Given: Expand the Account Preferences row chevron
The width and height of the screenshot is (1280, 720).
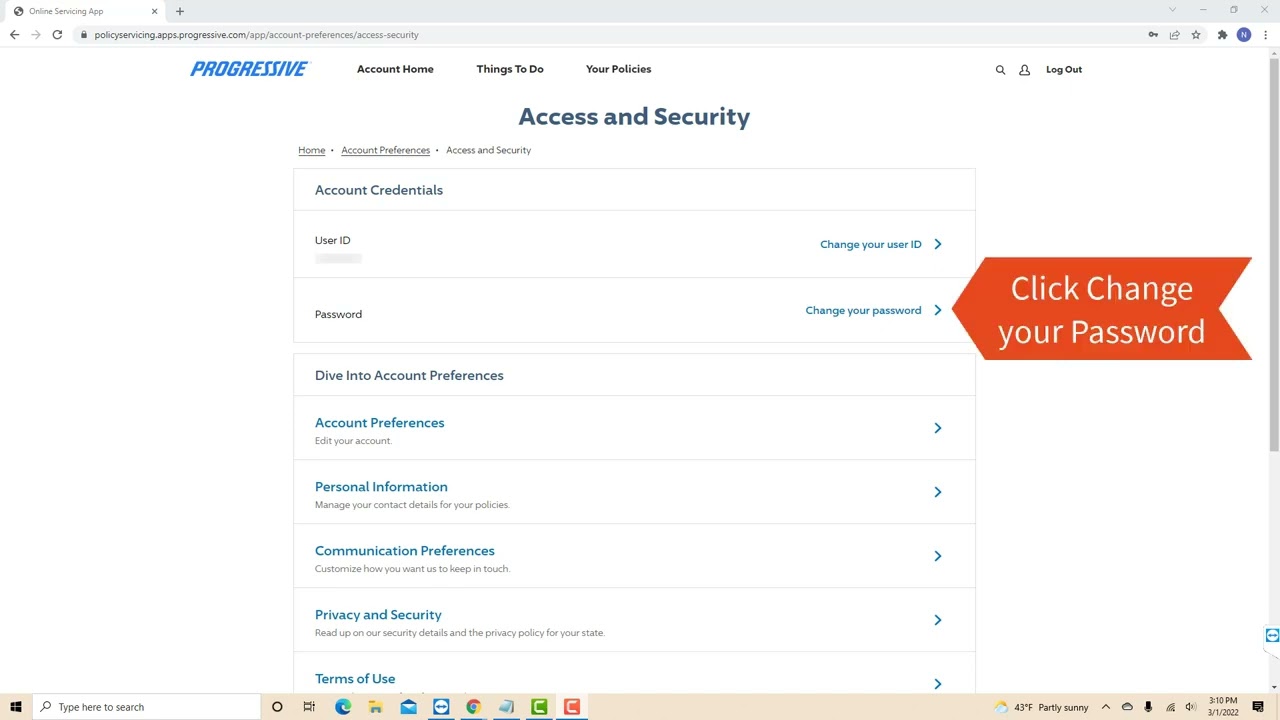Looking at the screenshot, I should click(x=937, y=428).
